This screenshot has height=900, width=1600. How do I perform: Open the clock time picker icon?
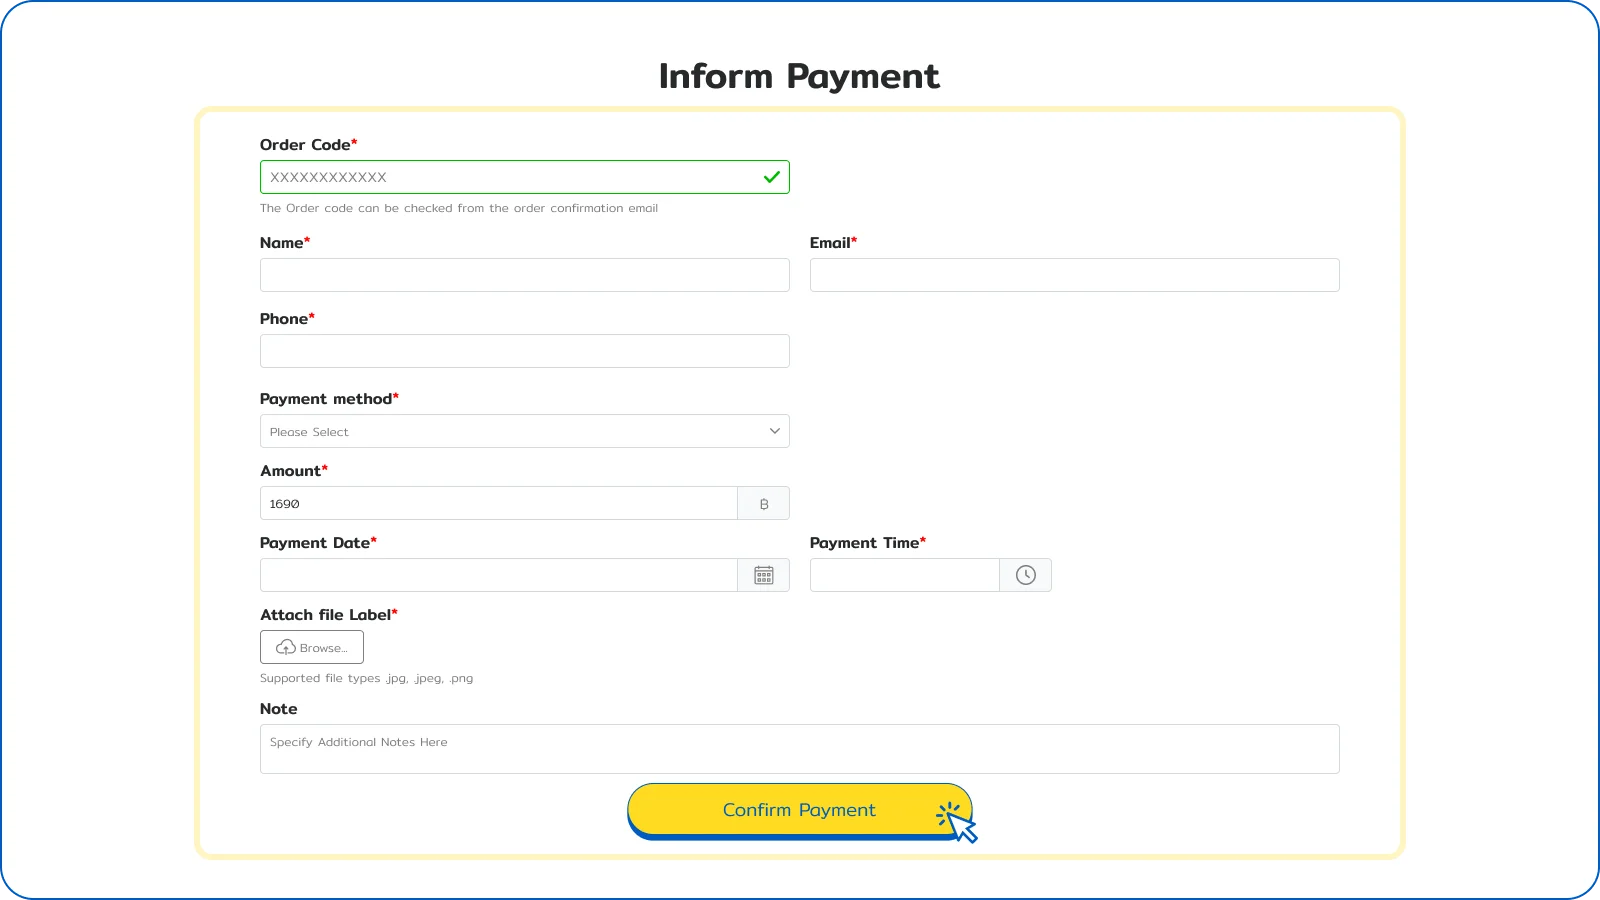point(1025,575)
